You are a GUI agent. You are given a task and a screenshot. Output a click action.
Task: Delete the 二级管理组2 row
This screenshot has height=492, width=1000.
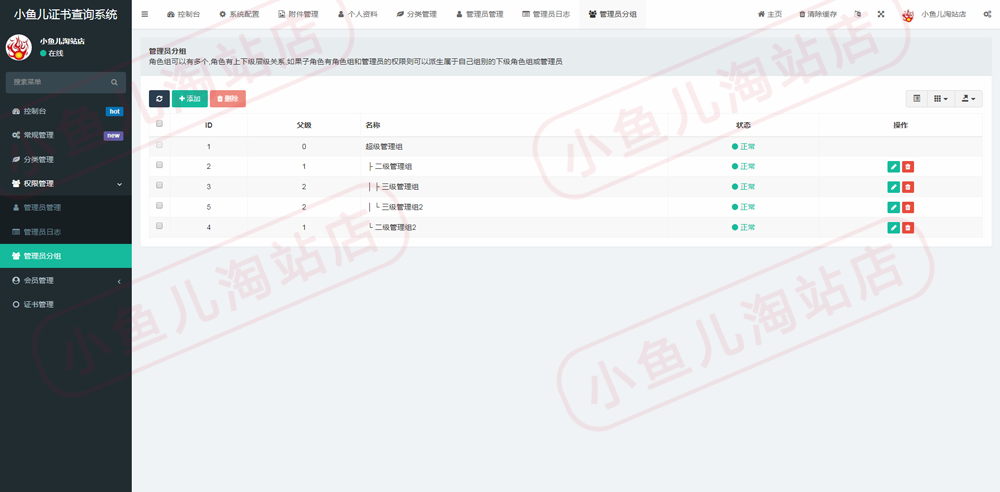tap(908, 228)
